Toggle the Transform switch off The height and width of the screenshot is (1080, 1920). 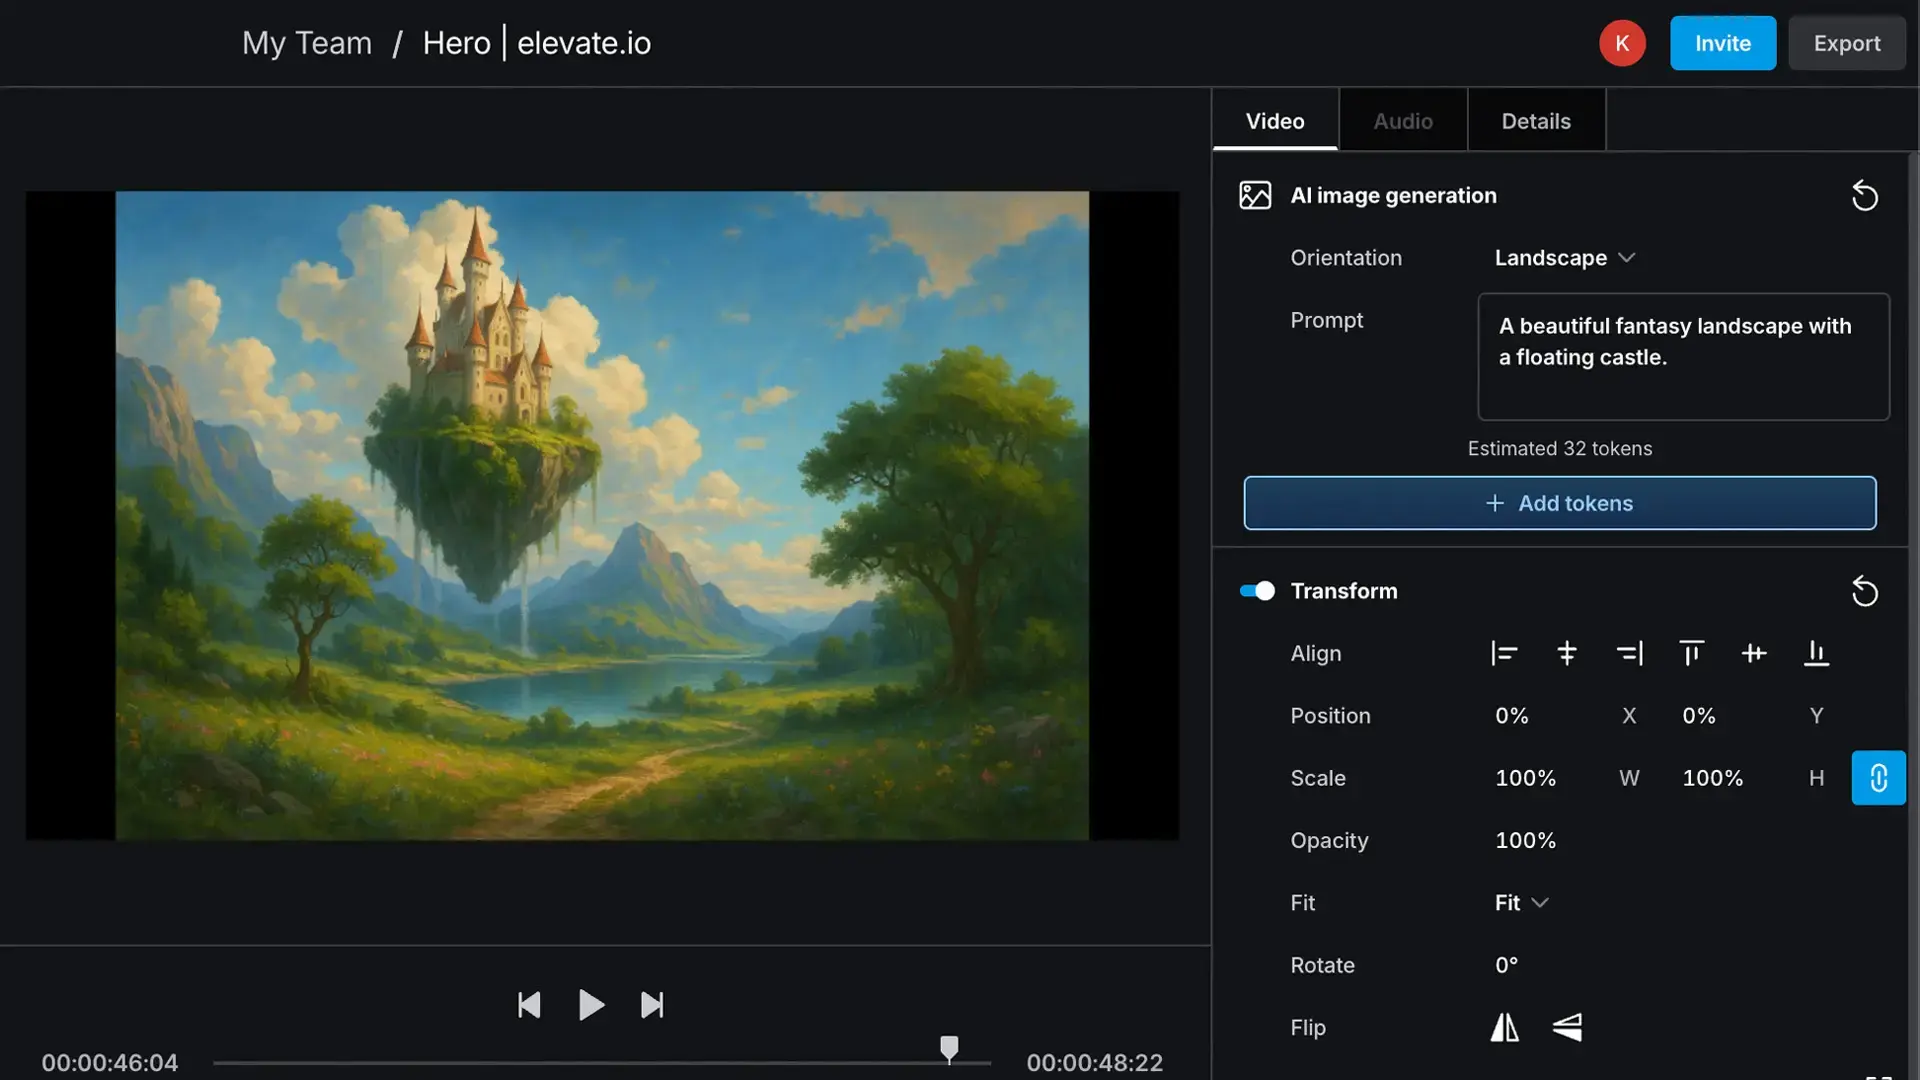tap(1257, 591)
